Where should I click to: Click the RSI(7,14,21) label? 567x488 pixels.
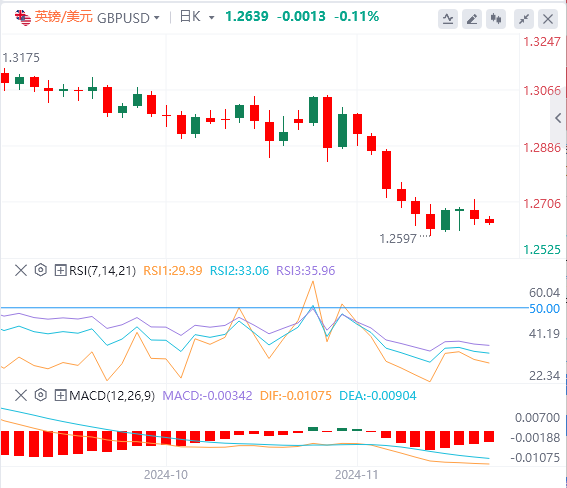(x=102, y=270)
